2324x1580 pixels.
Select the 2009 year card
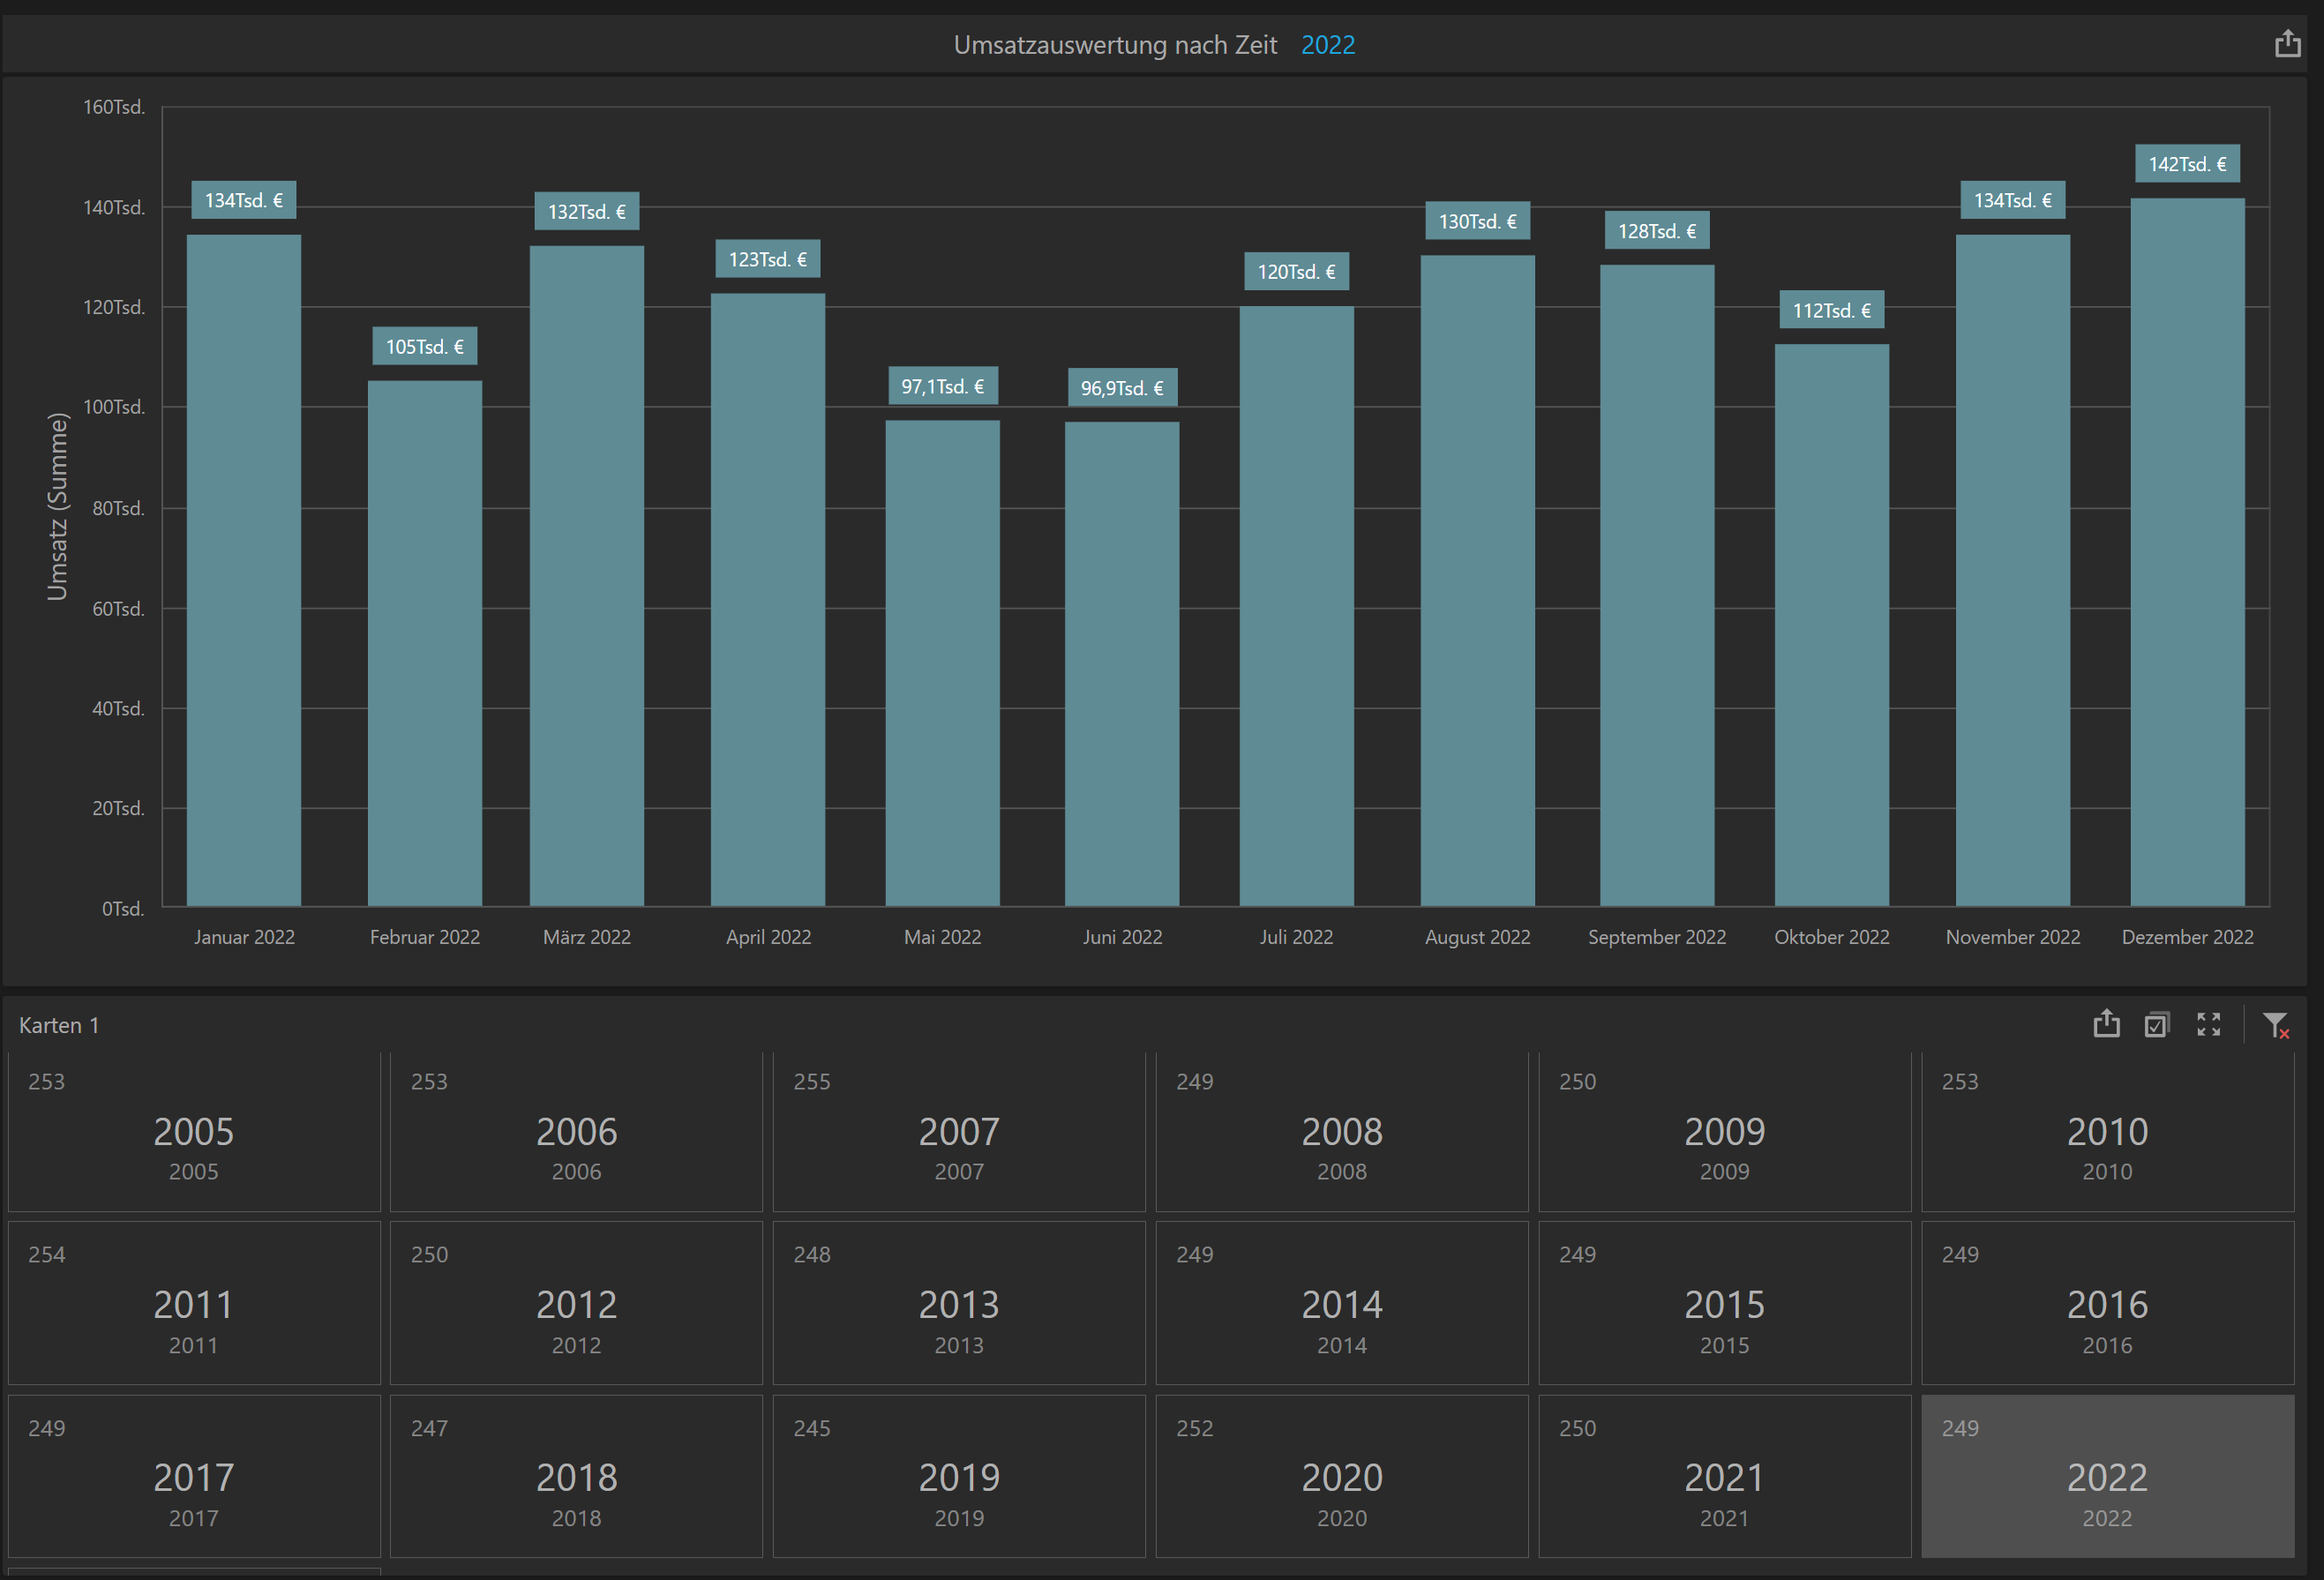[x=1725, y=1131]
